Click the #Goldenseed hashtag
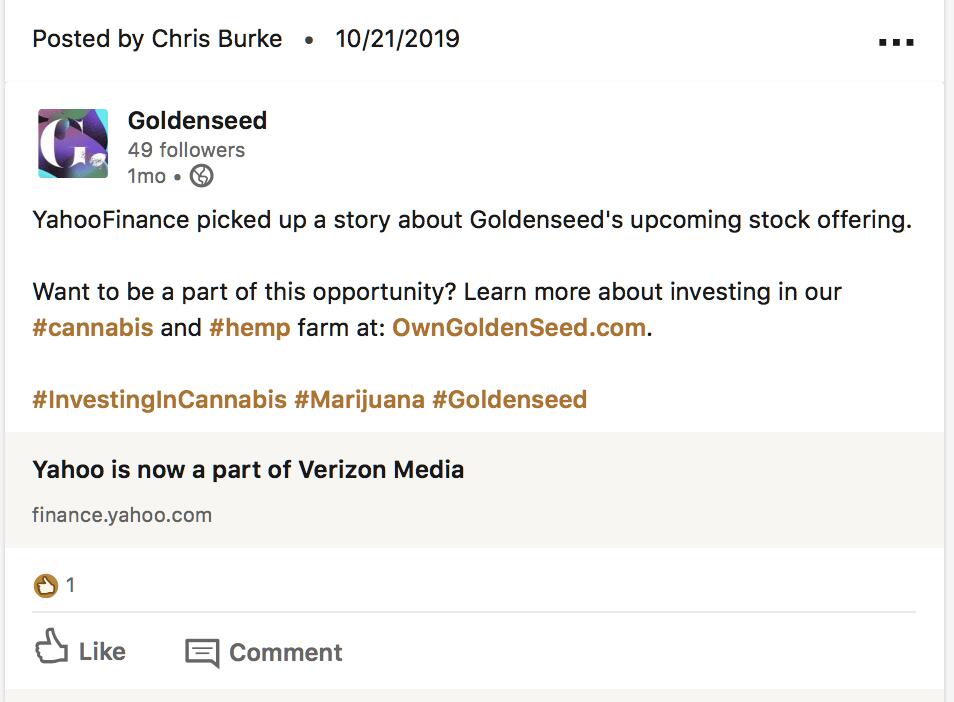Viewport: 954px width, 702px height. [509, 400]
